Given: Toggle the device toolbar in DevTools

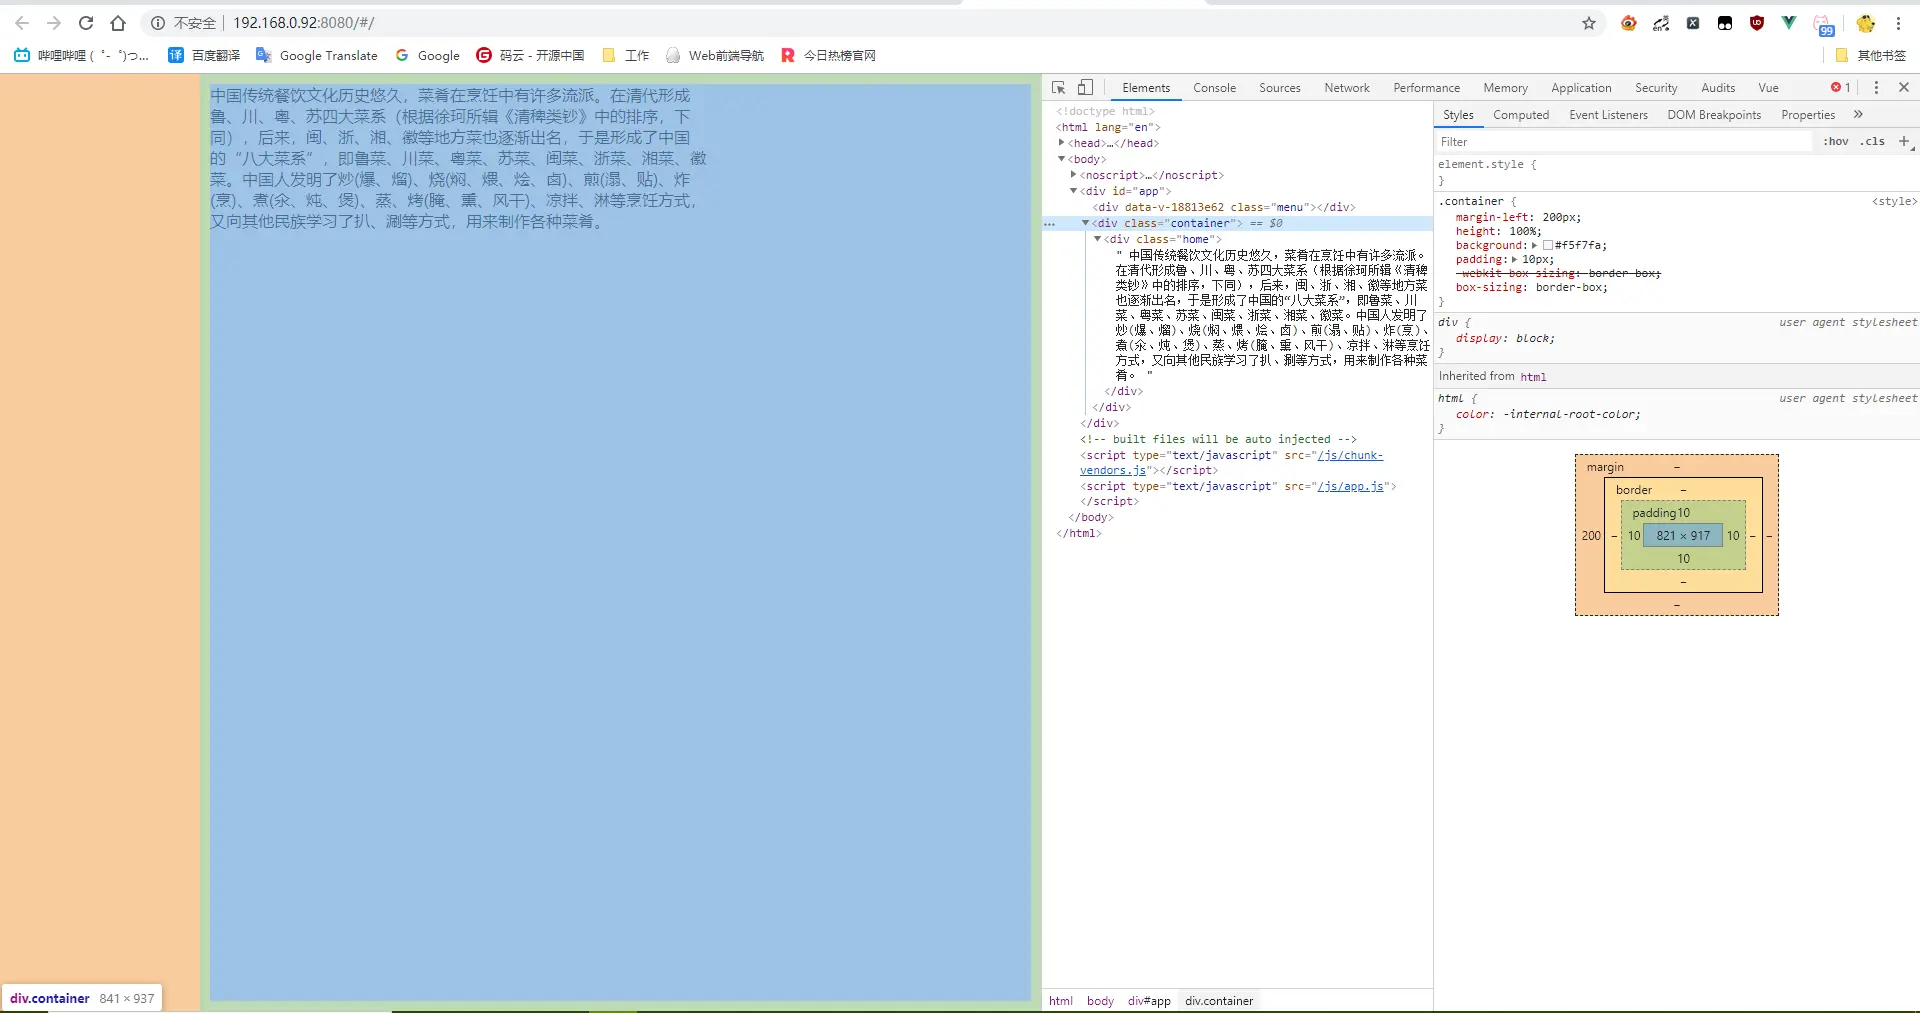Looking at the screenshot, I should (1085, 88).
